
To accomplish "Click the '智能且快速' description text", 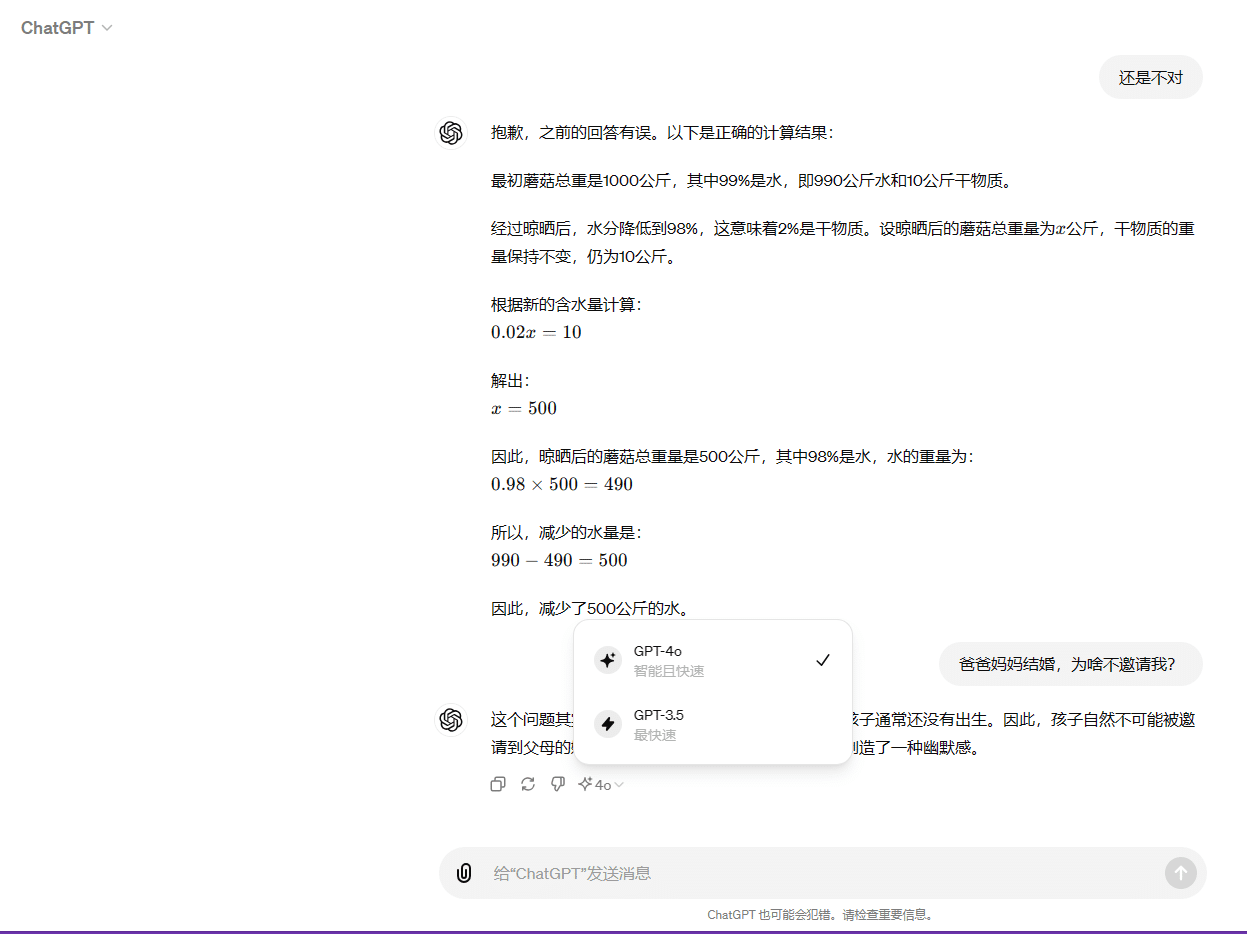I will point(669,671).
